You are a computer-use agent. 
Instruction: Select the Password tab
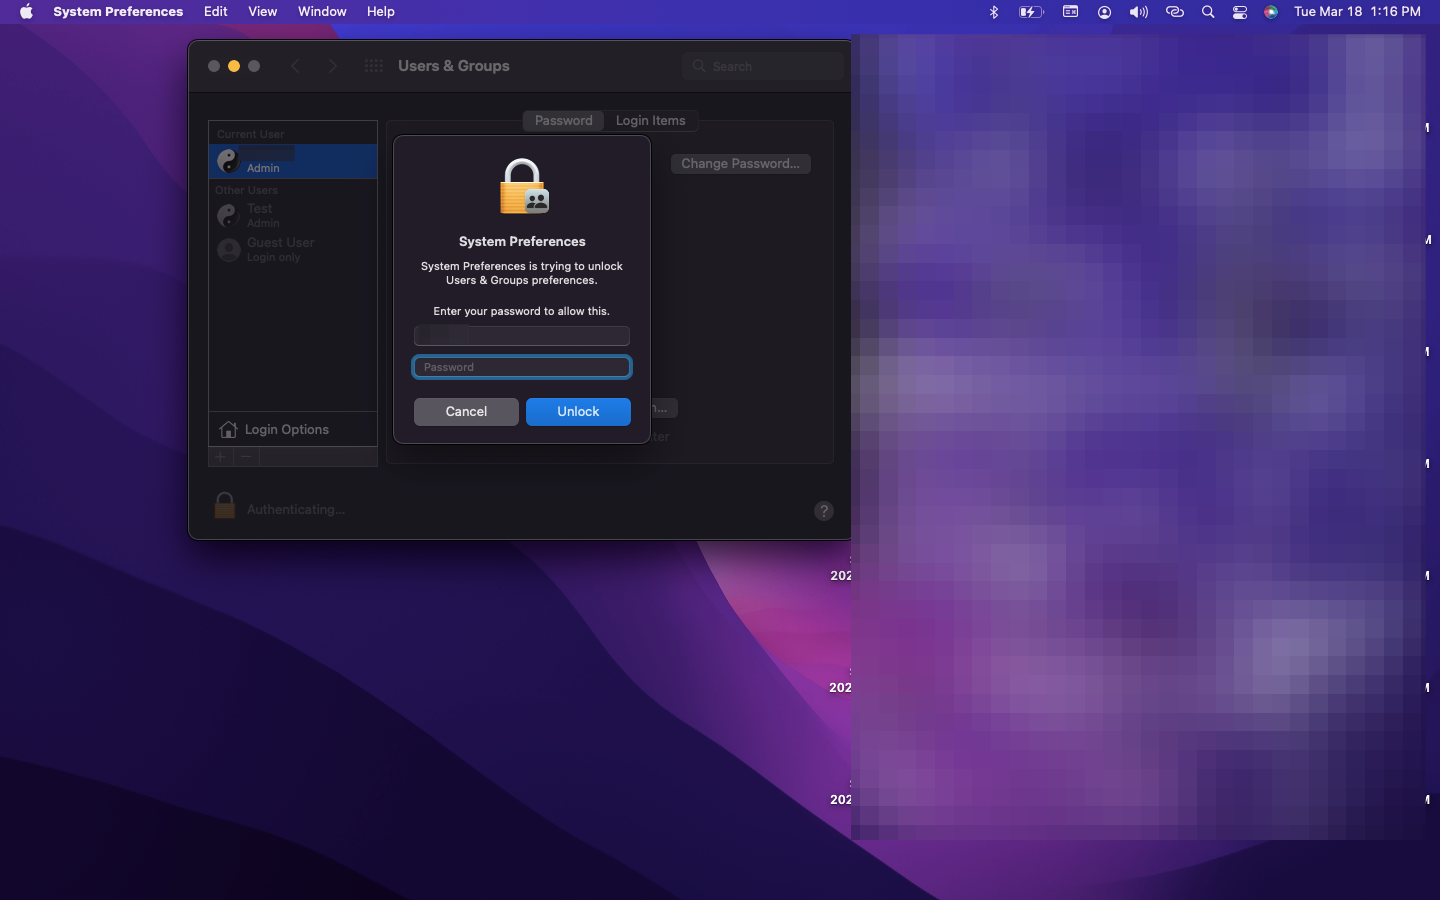(x=564, y=121)
